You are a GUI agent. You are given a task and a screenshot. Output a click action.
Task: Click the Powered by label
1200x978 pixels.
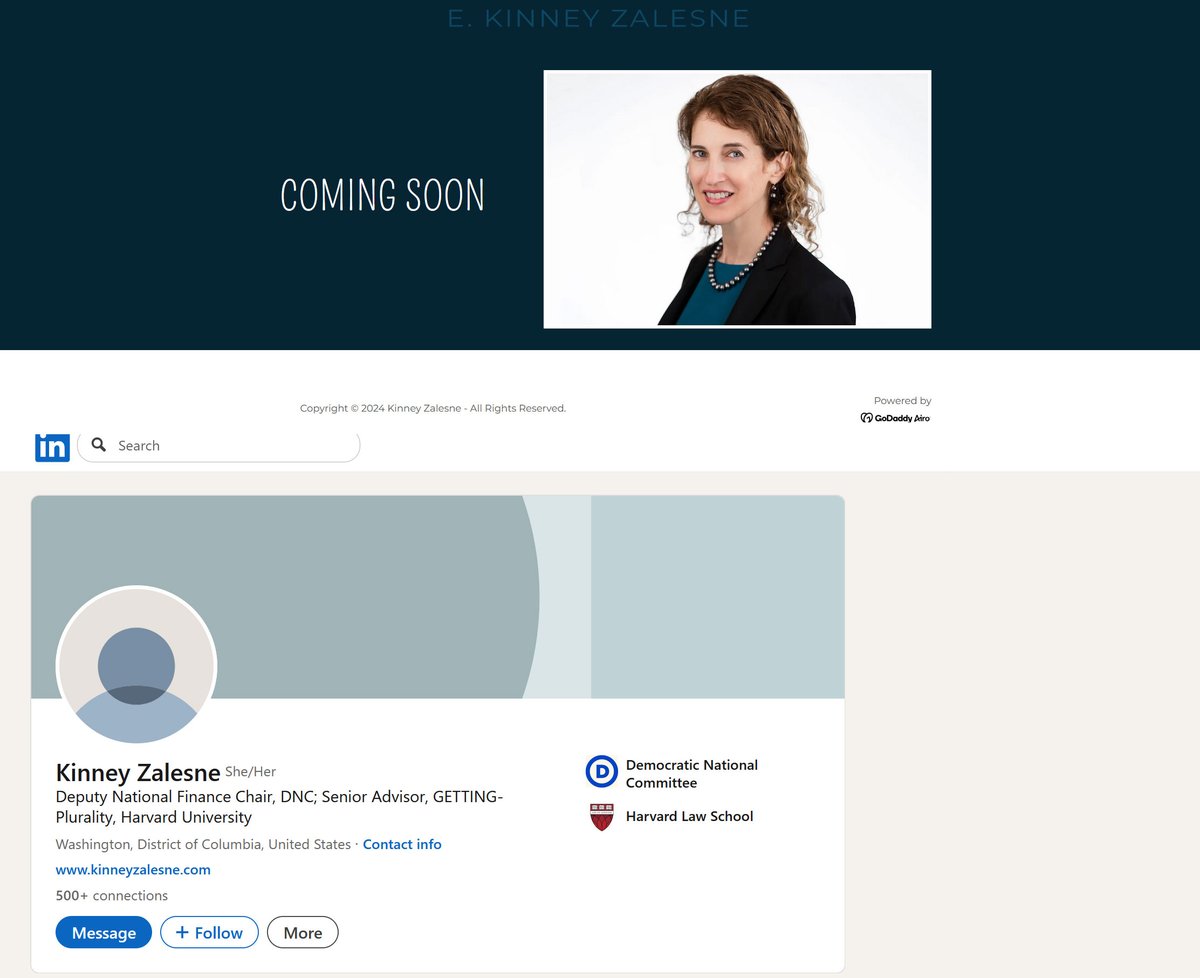903,401
